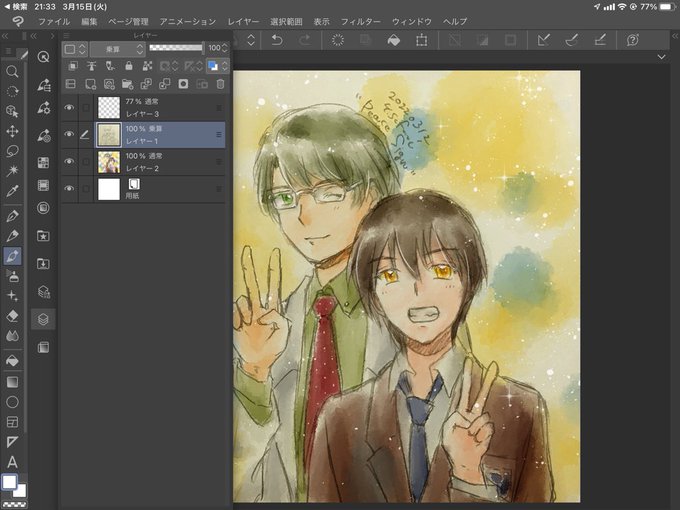Click the command bar up-down stepper arrows
Screen dimensions: 680x510
[x=251, y=40]
